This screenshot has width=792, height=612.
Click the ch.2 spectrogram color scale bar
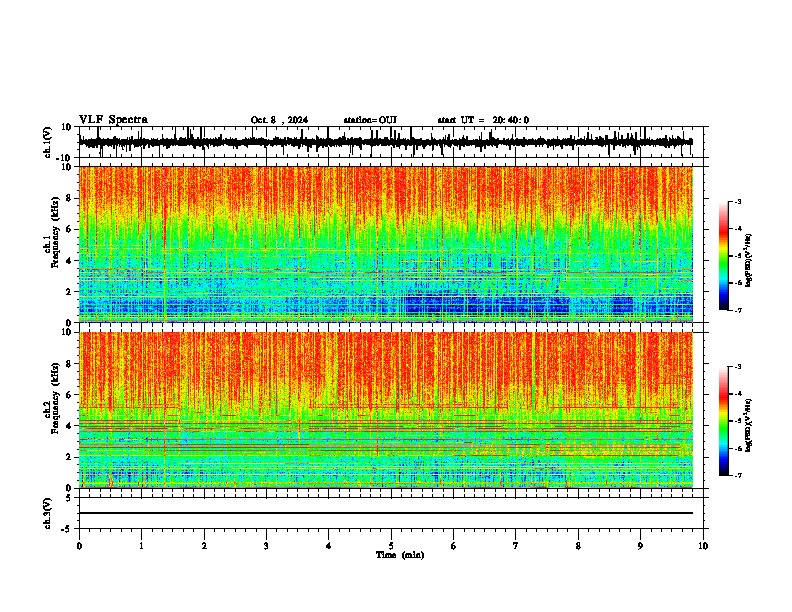tap(723, 421)
